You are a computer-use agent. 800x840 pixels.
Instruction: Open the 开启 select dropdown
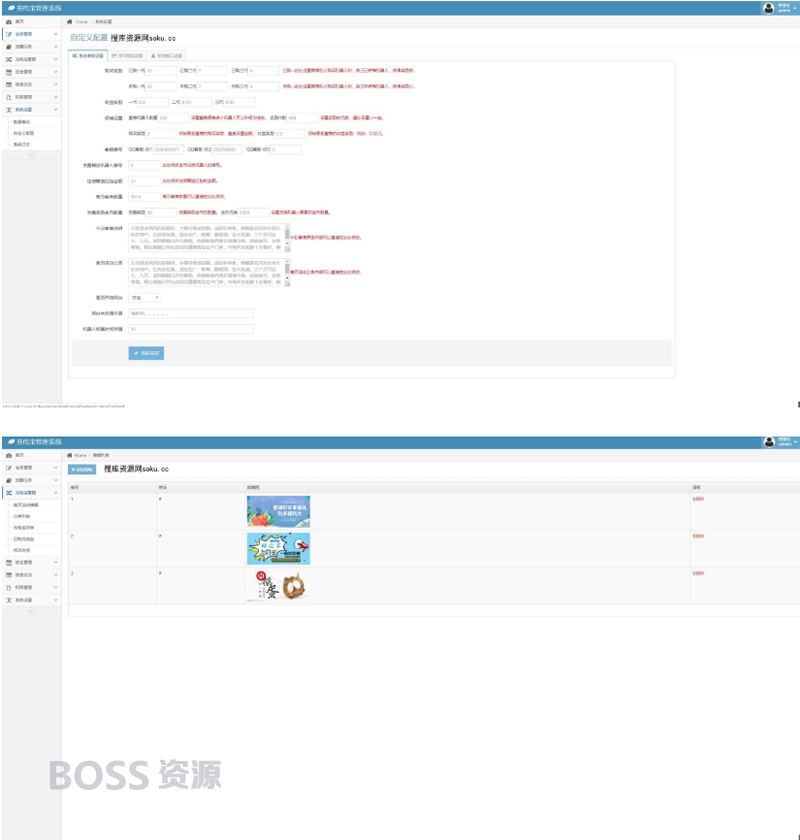pyautogui.click(x=144, y=297)
